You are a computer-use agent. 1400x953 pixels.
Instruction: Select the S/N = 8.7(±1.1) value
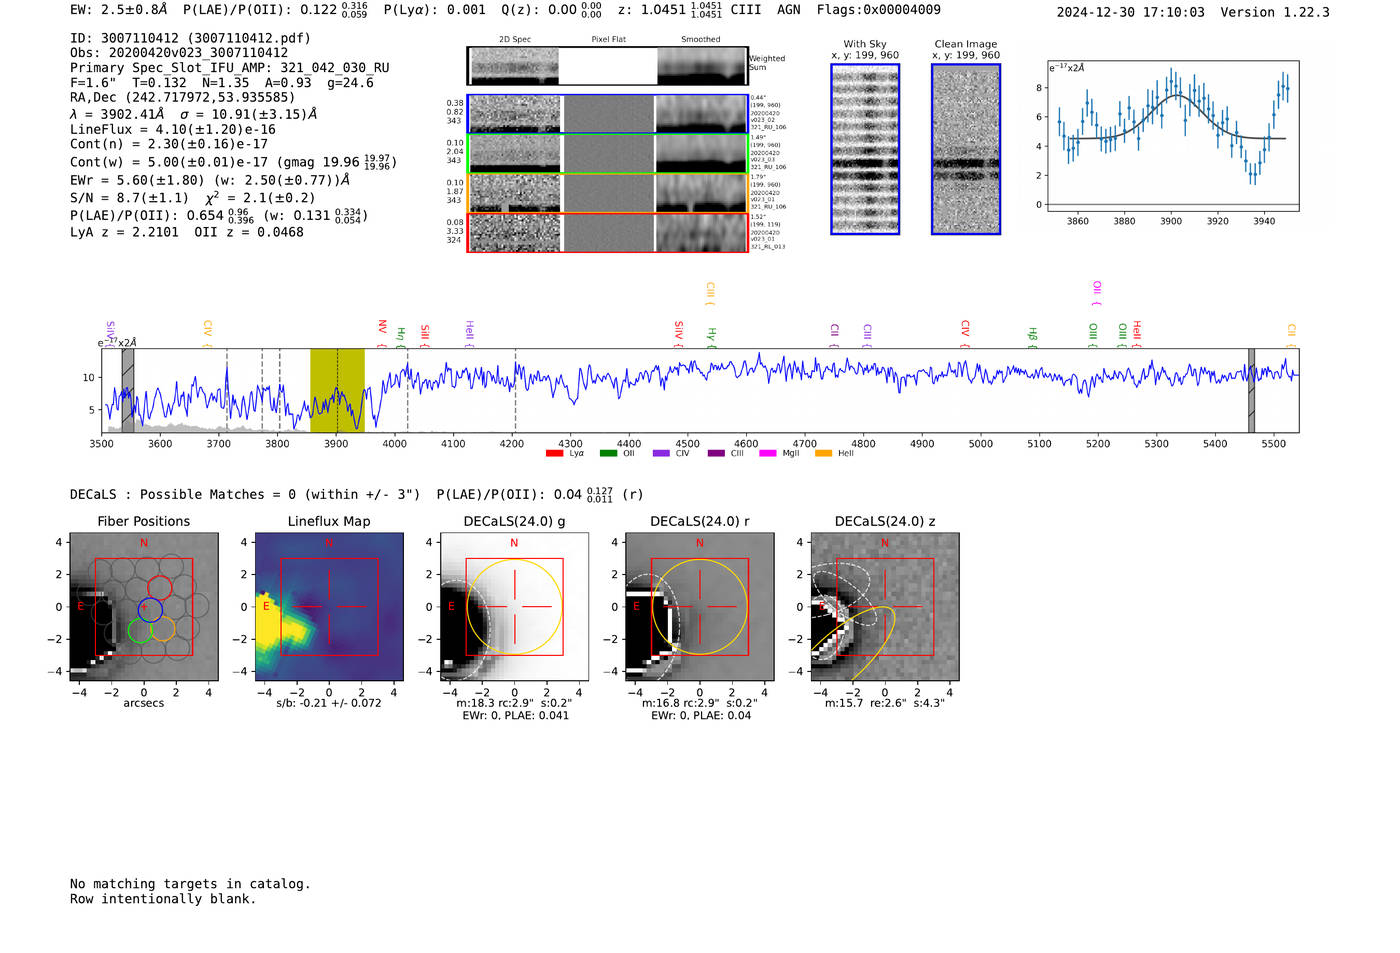(x=129, y=198)
